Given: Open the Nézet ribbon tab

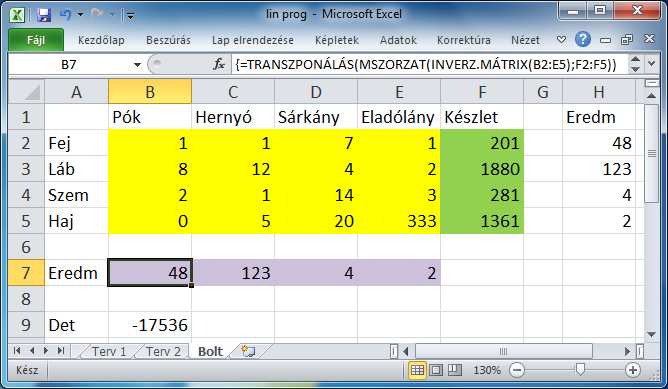Looking at the screenshot, I should tap(525, 40).
